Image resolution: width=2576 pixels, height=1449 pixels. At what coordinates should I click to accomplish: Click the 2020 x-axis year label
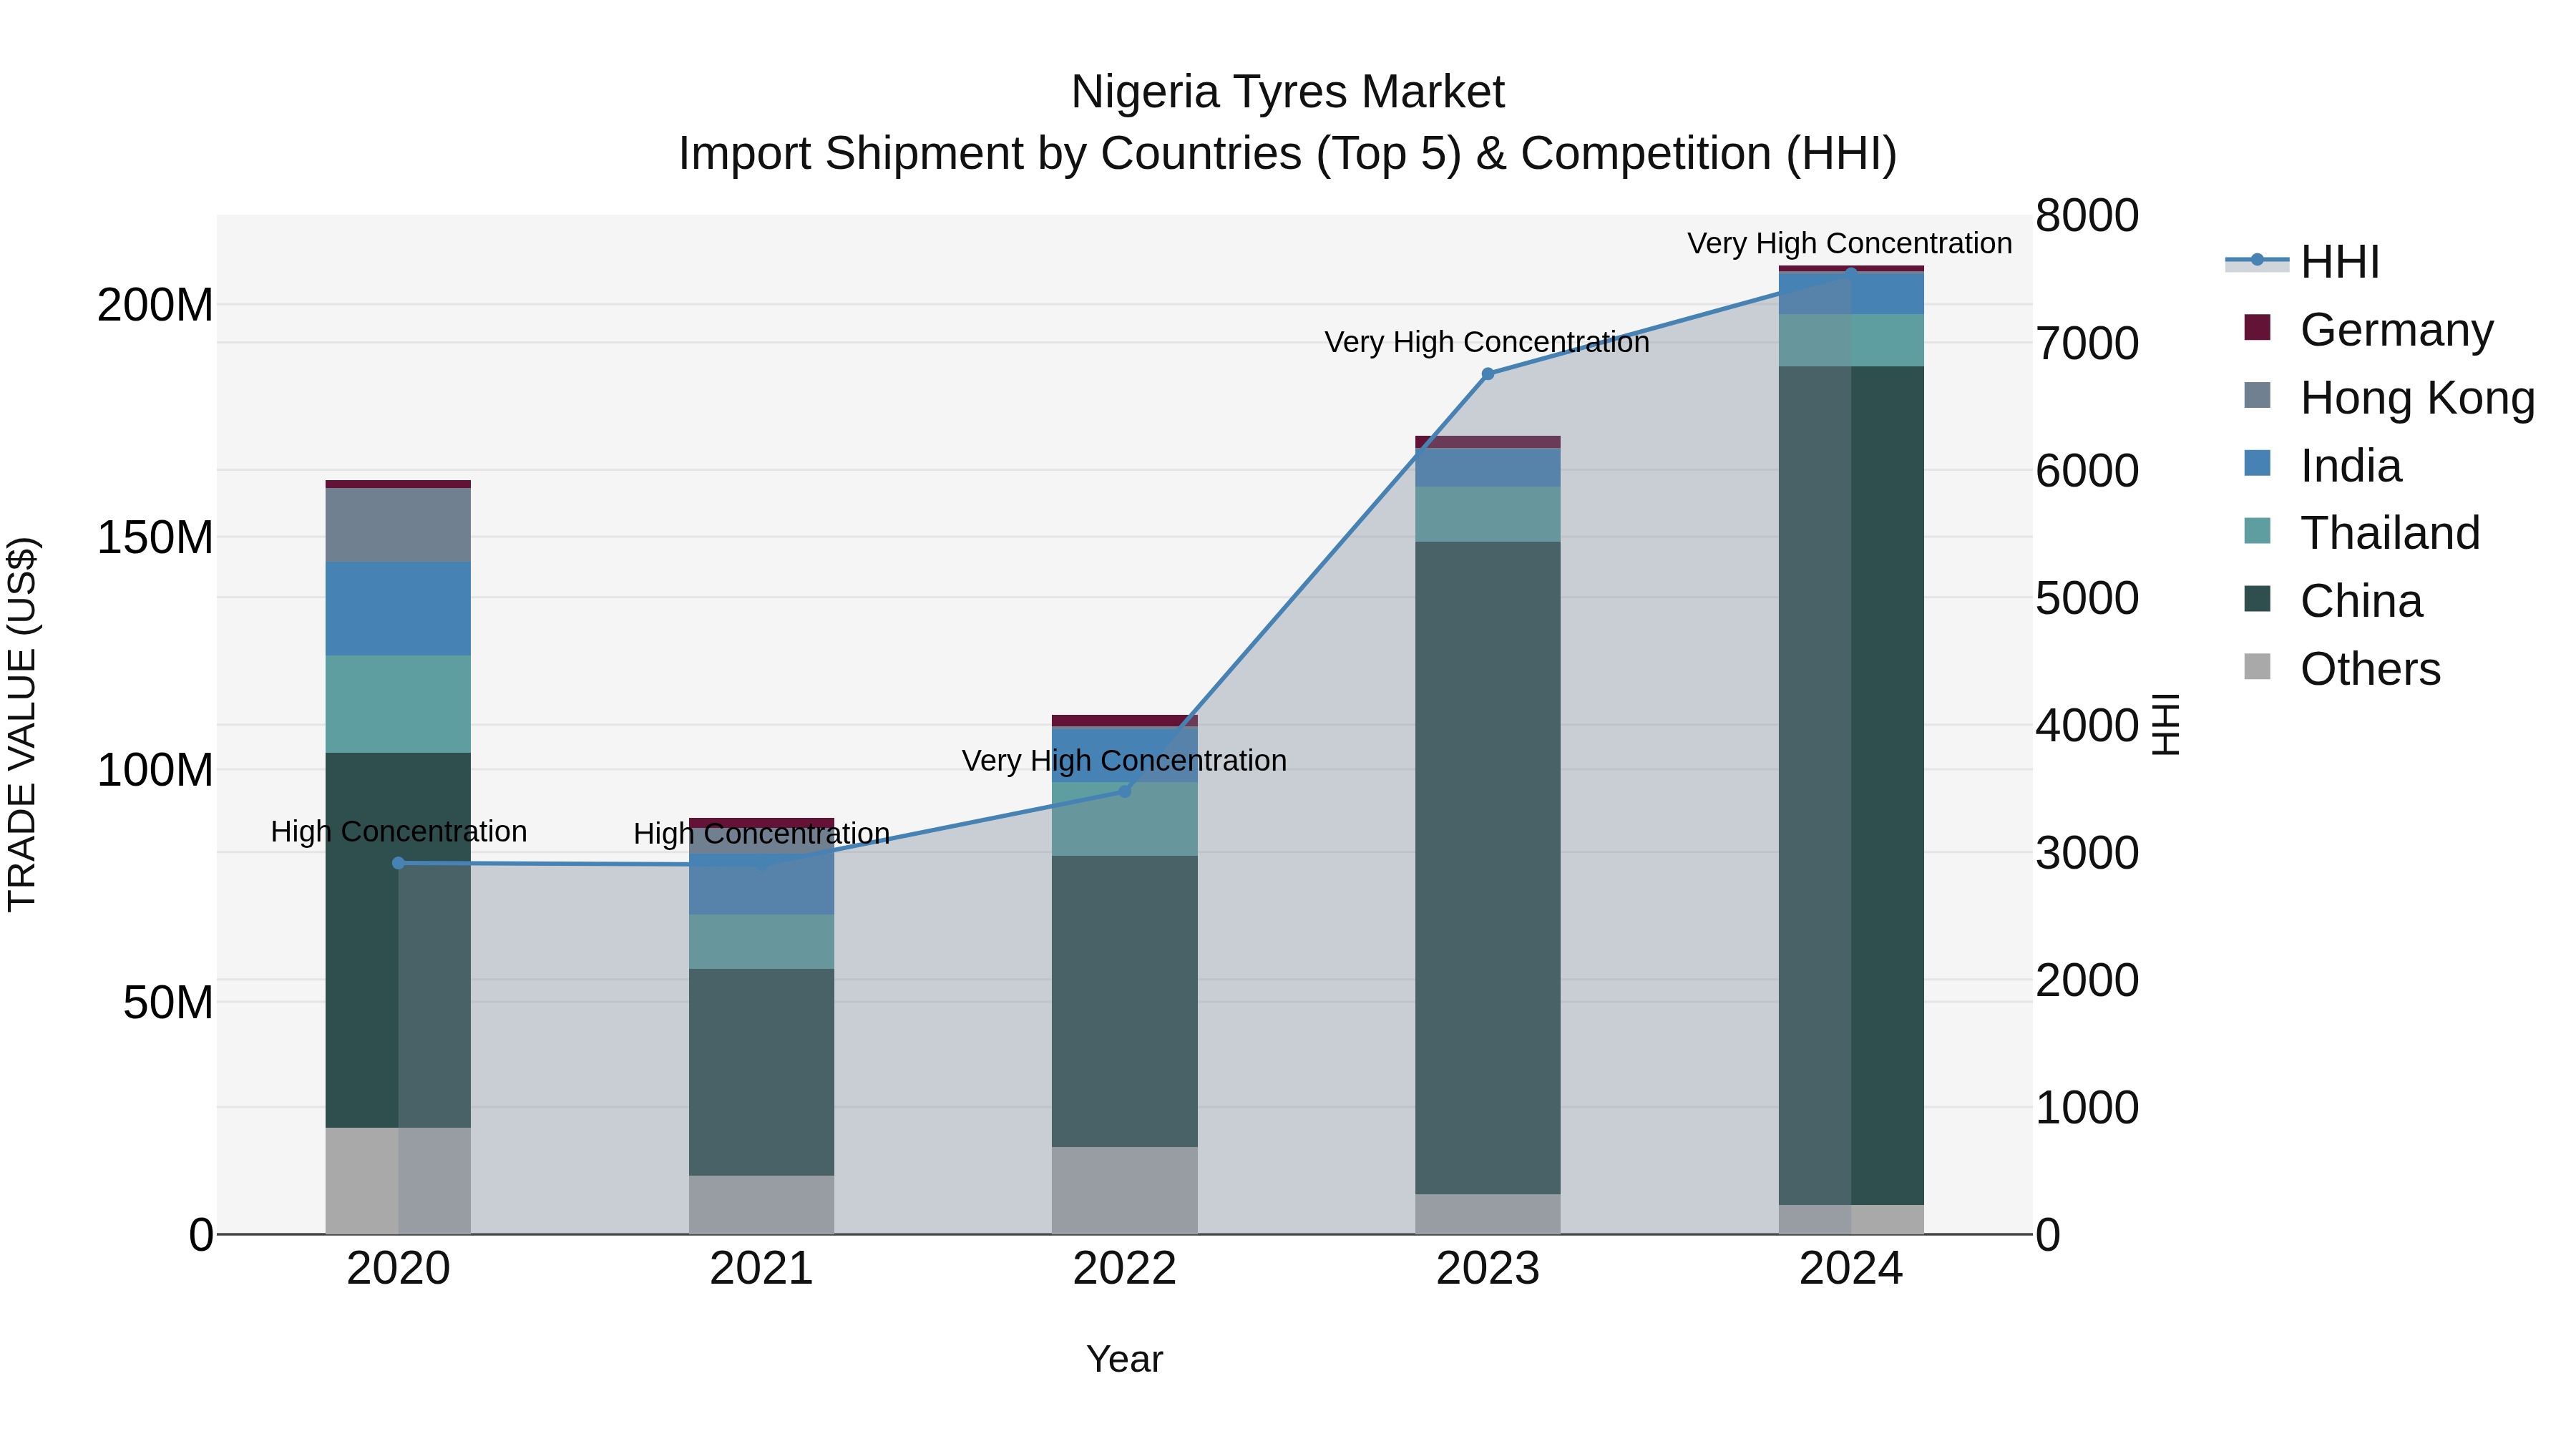click(x=398, y=1269)
